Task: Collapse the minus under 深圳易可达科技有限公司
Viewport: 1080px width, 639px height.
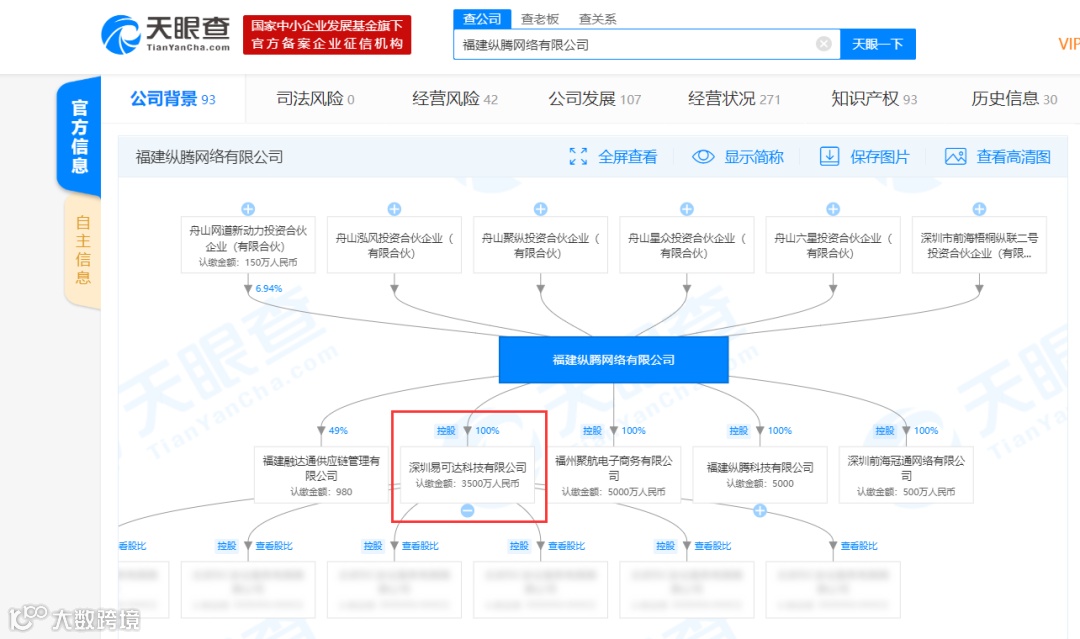Action: [468, 511]
